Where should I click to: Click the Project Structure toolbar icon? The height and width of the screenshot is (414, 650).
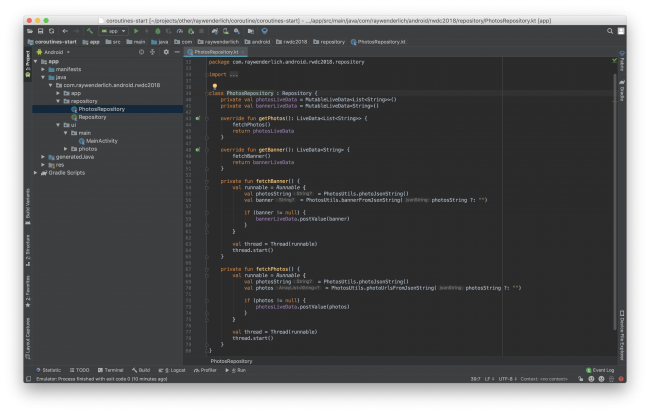coord(251,31)
